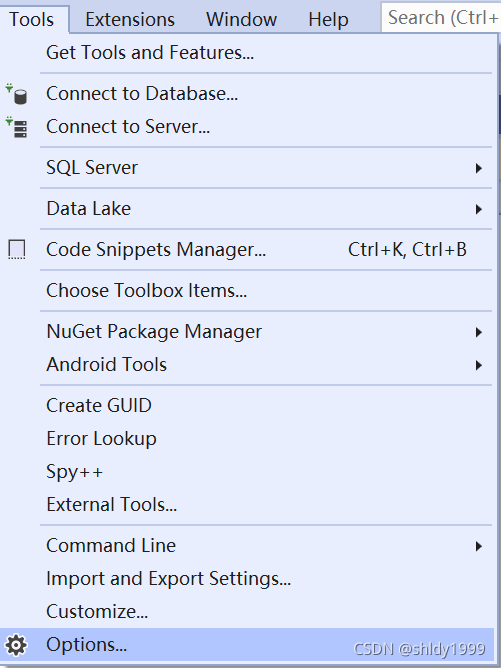The width and height of the screenshot is (501, 668).
Task: Open the Customize dialog
Action: pos(247,612)
